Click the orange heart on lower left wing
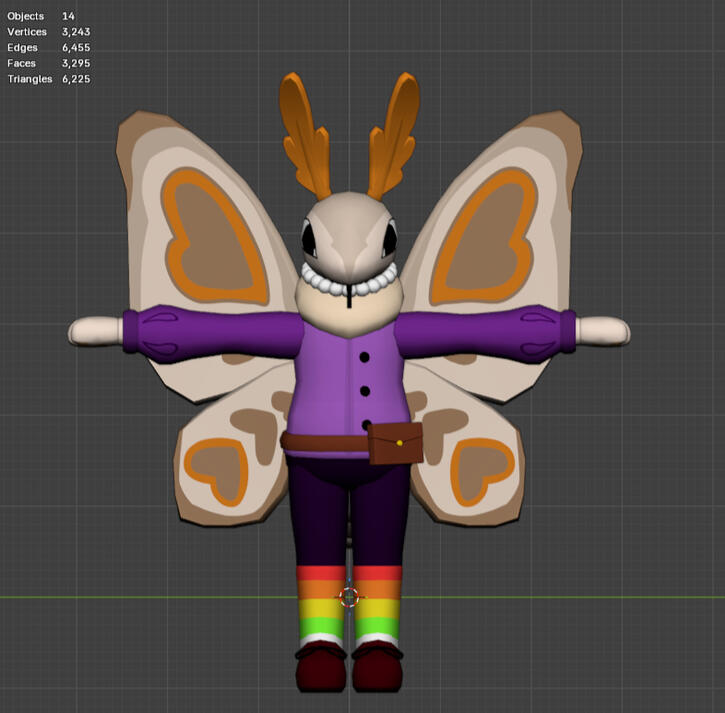 pos(216,471)
